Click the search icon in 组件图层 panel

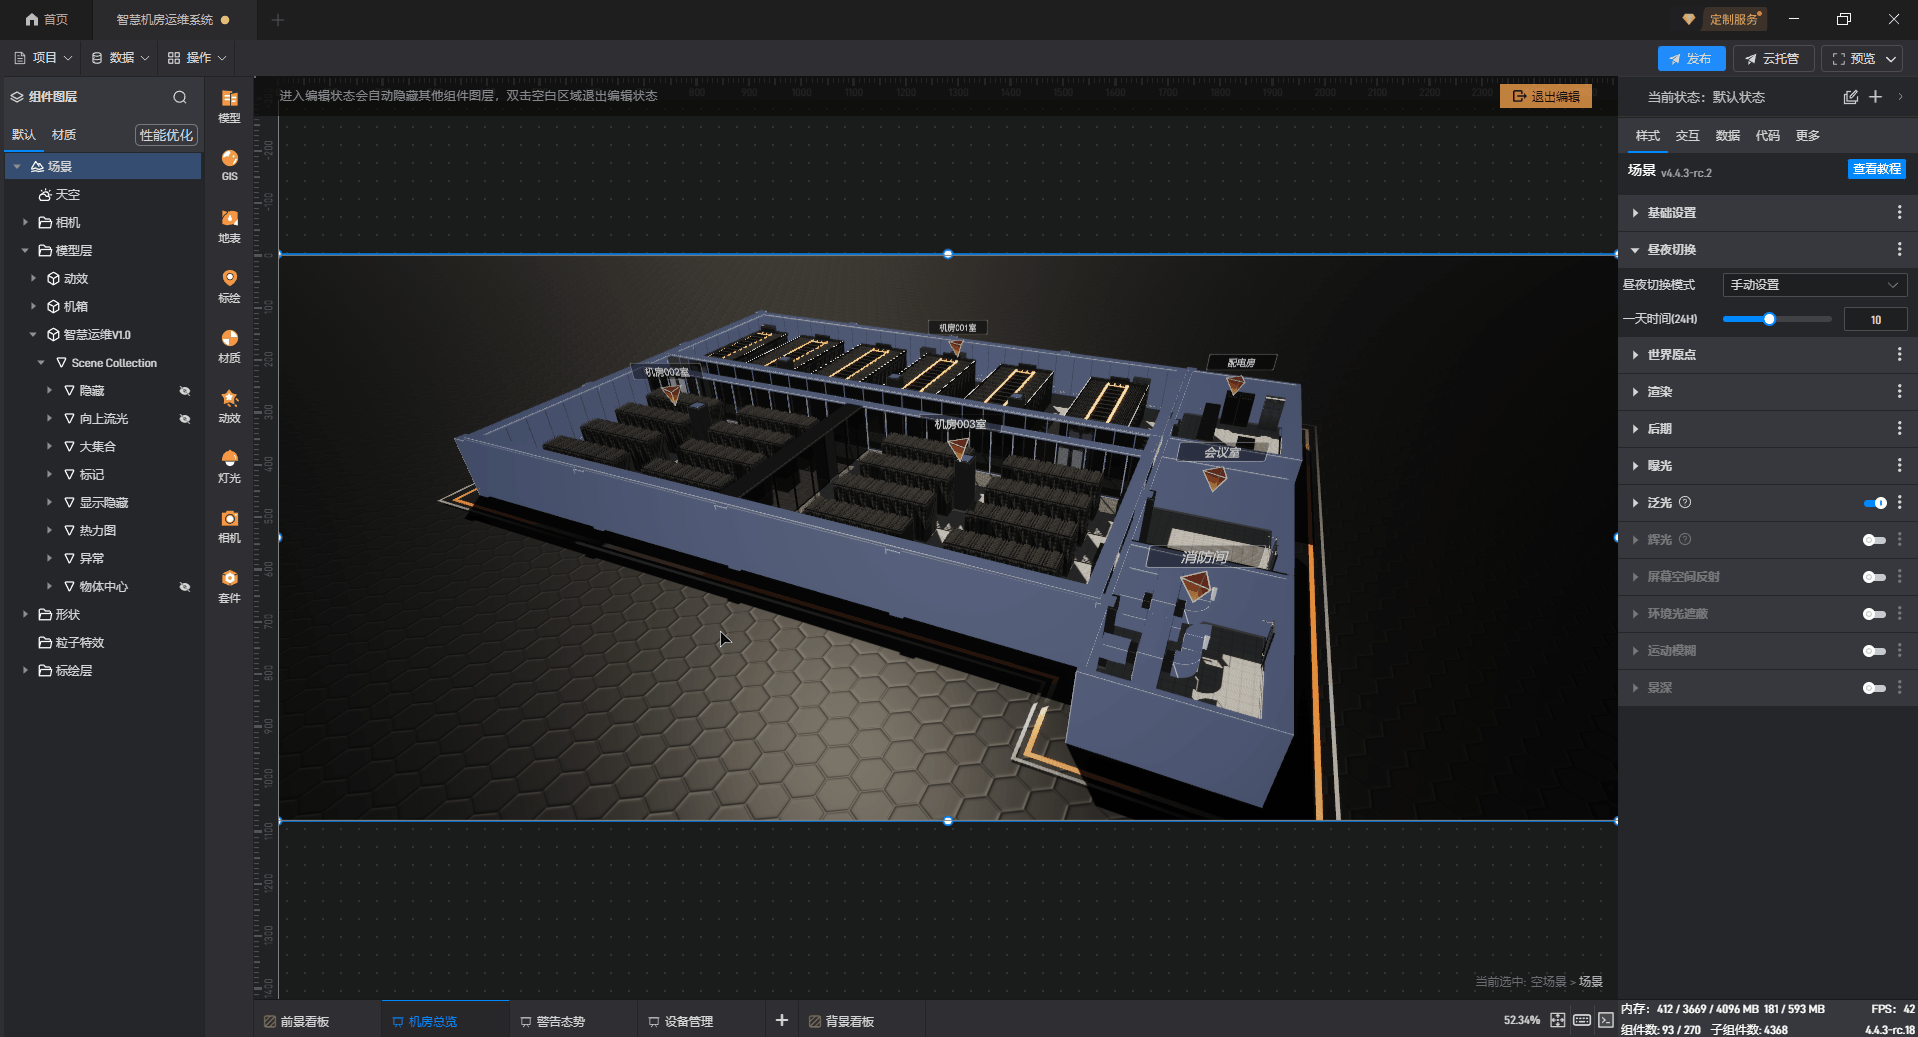[180, 97]
